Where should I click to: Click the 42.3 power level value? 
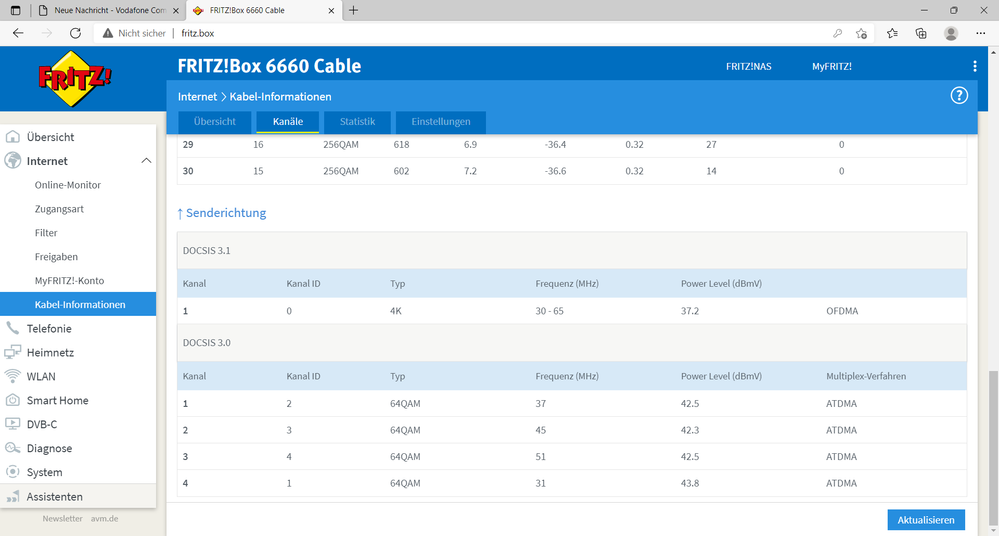tap(690, 430)
